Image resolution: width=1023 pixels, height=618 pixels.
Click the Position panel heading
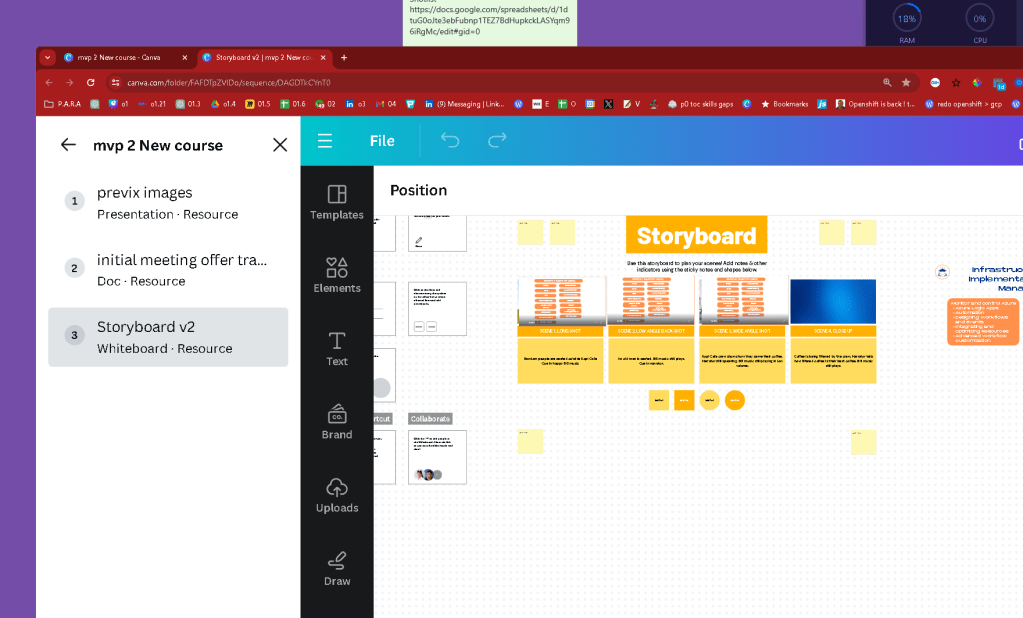coord(418,191)
